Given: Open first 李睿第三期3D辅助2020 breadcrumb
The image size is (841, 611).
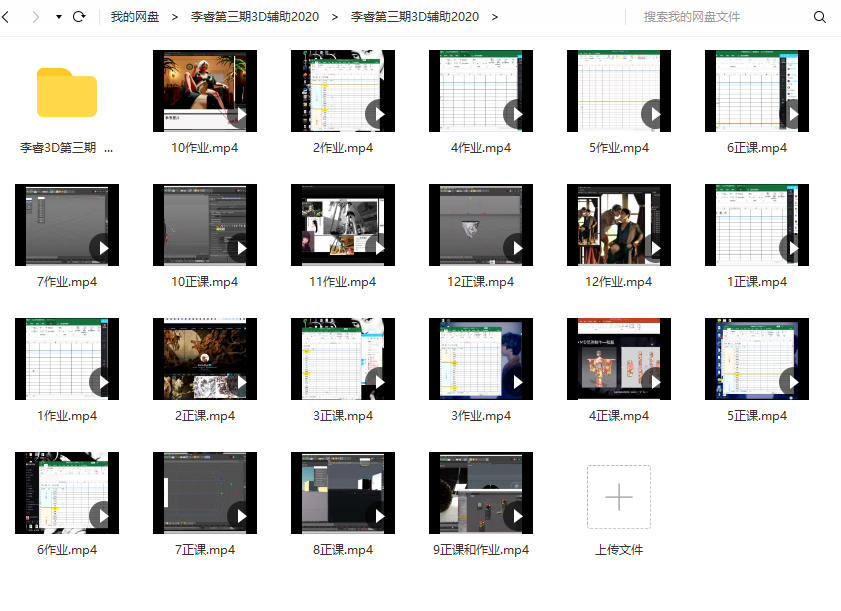Looking at the screenshot, I should [x=255, y=17].
